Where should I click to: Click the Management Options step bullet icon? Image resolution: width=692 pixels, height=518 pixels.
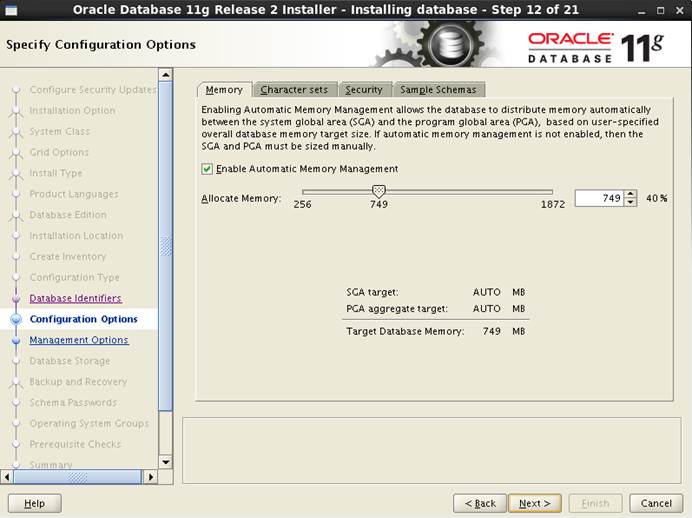(16, 340)
